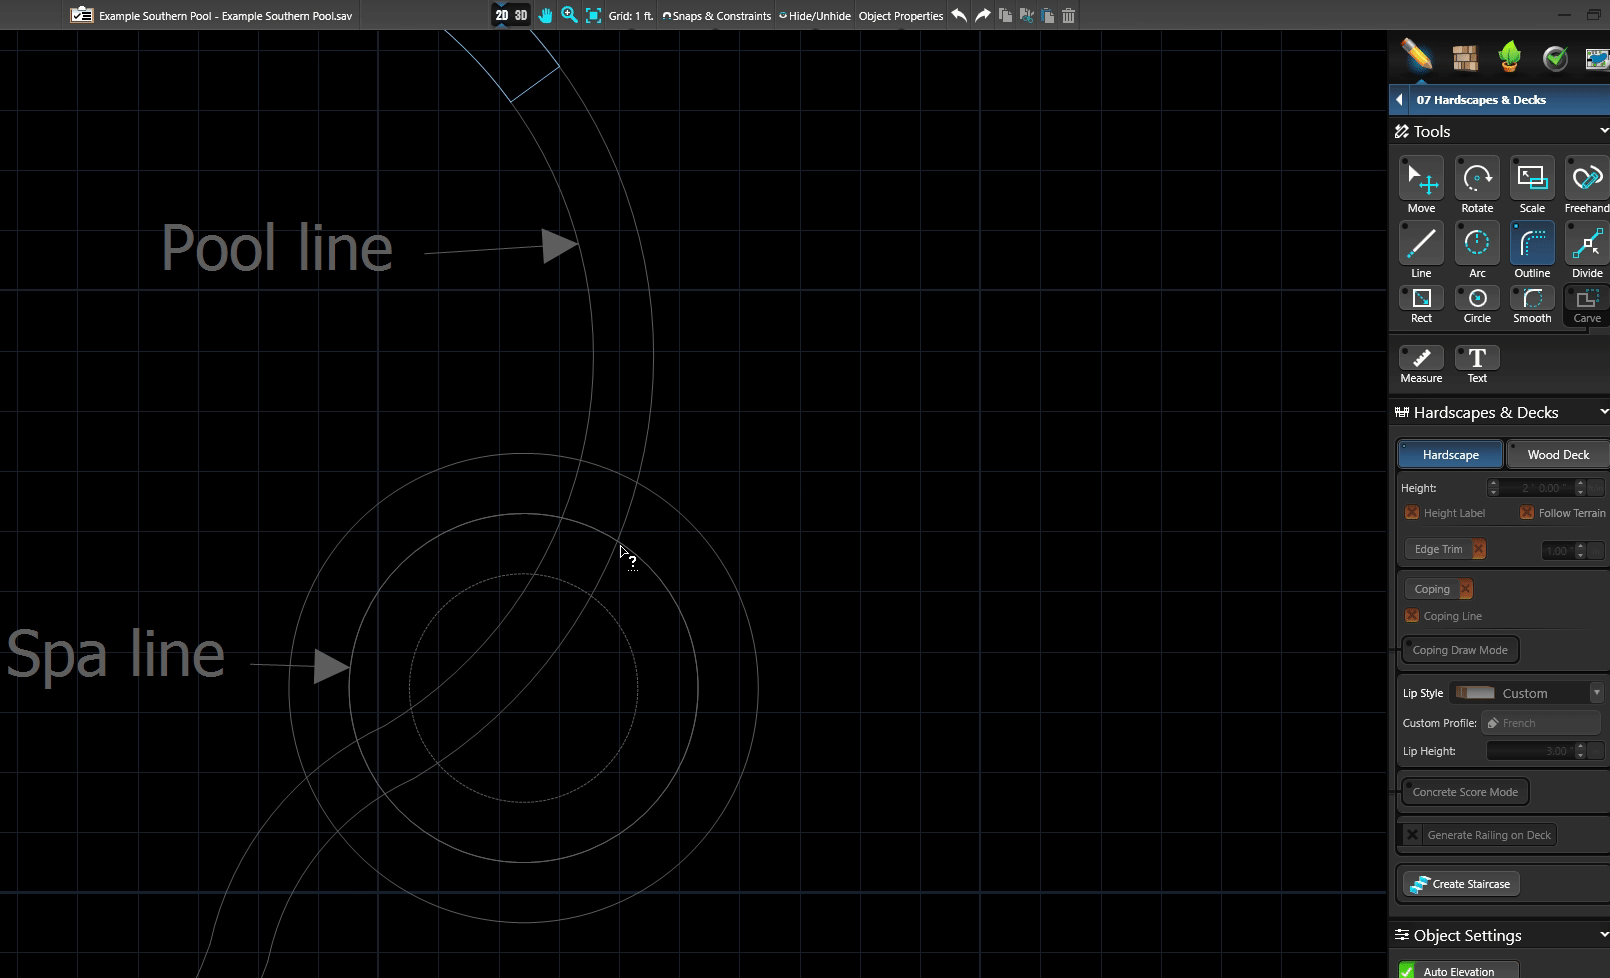The image size is (1610, 978).
Task: Select the Measure tool
Action: [x=1421, y=358]
